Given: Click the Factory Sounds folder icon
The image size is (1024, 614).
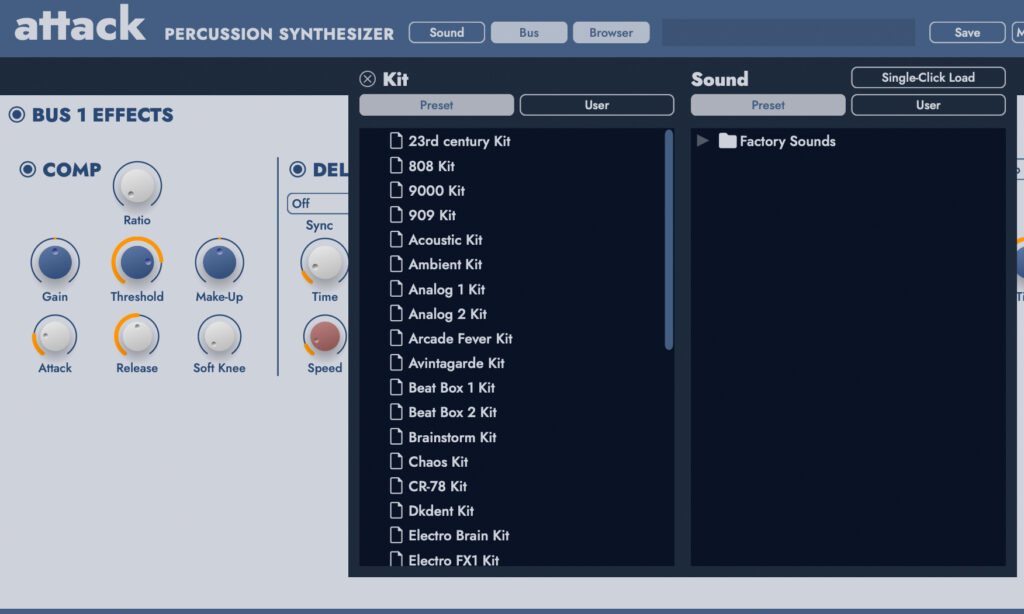Looking at the screenshot, I should [x=727, y=141].
